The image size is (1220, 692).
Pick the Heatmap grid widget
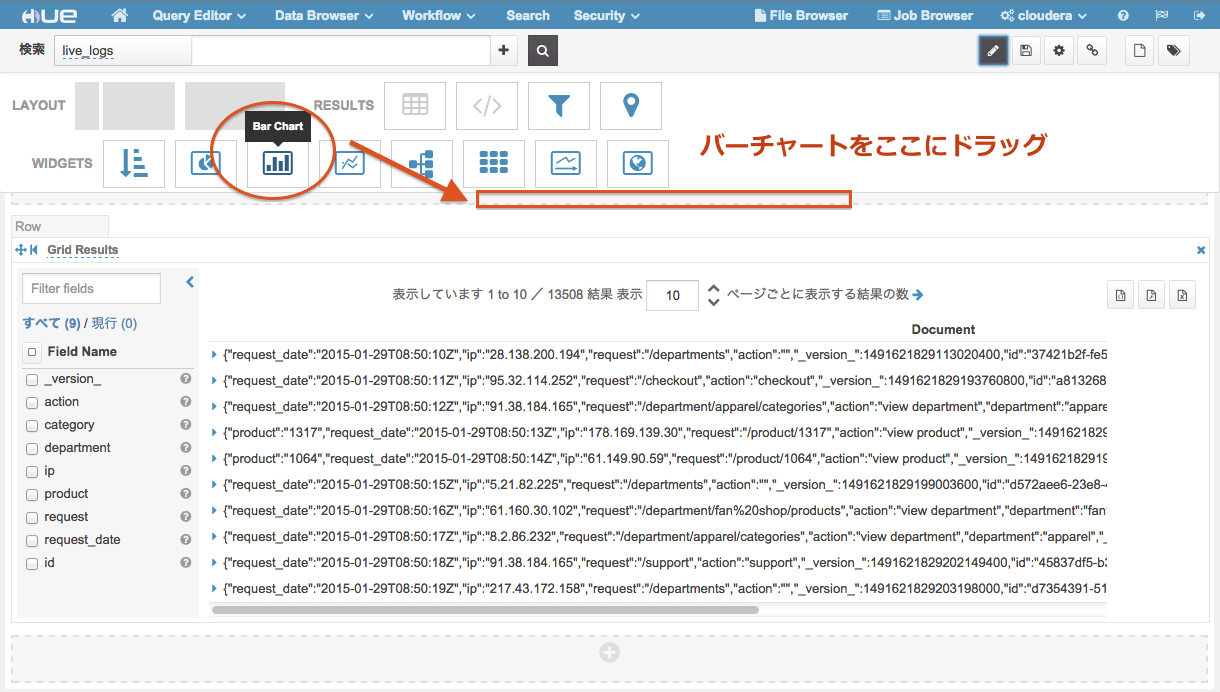click(x=494, y=163)
